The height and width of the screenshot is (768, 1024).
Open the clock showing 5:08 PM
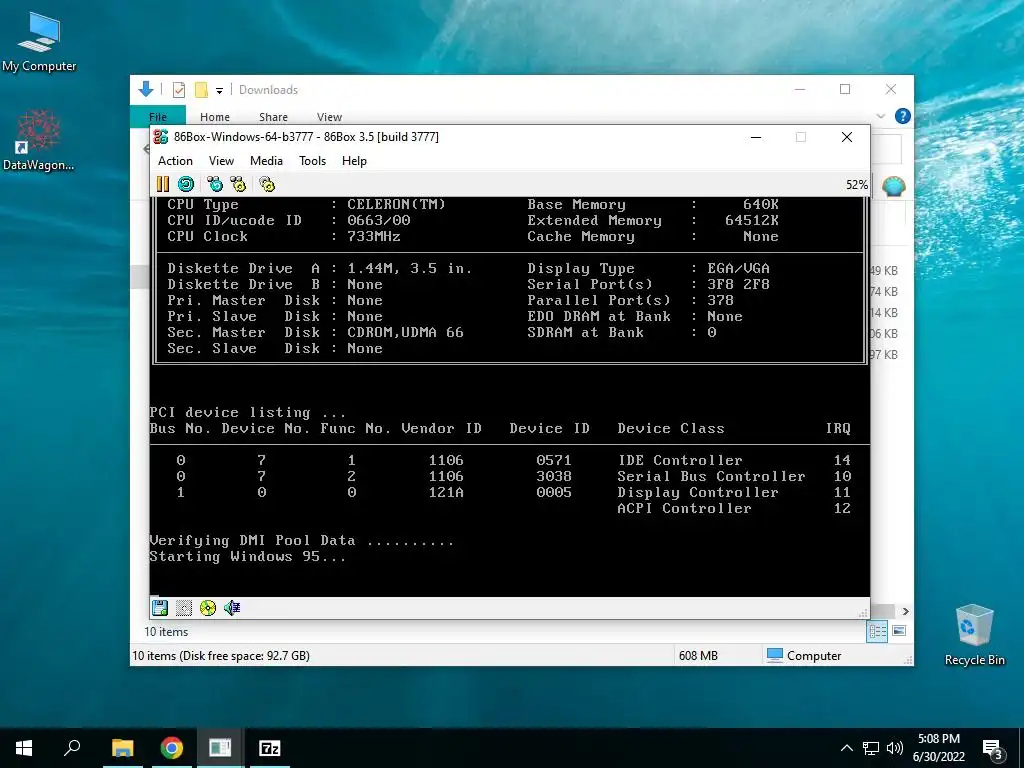(x=938, y=748)
